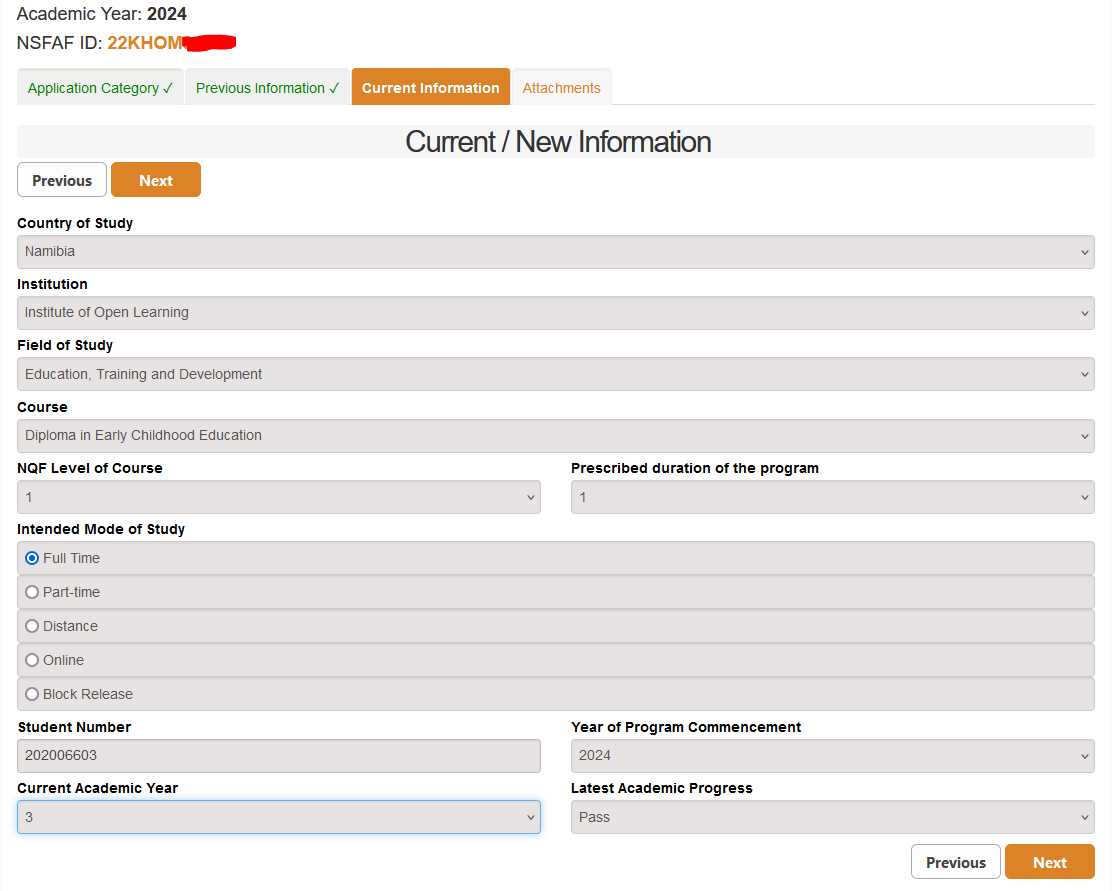The width and height of the screenshot is (1119, 891).
Task: Open the Field of Study dropdown
Action: coord(555,375)
